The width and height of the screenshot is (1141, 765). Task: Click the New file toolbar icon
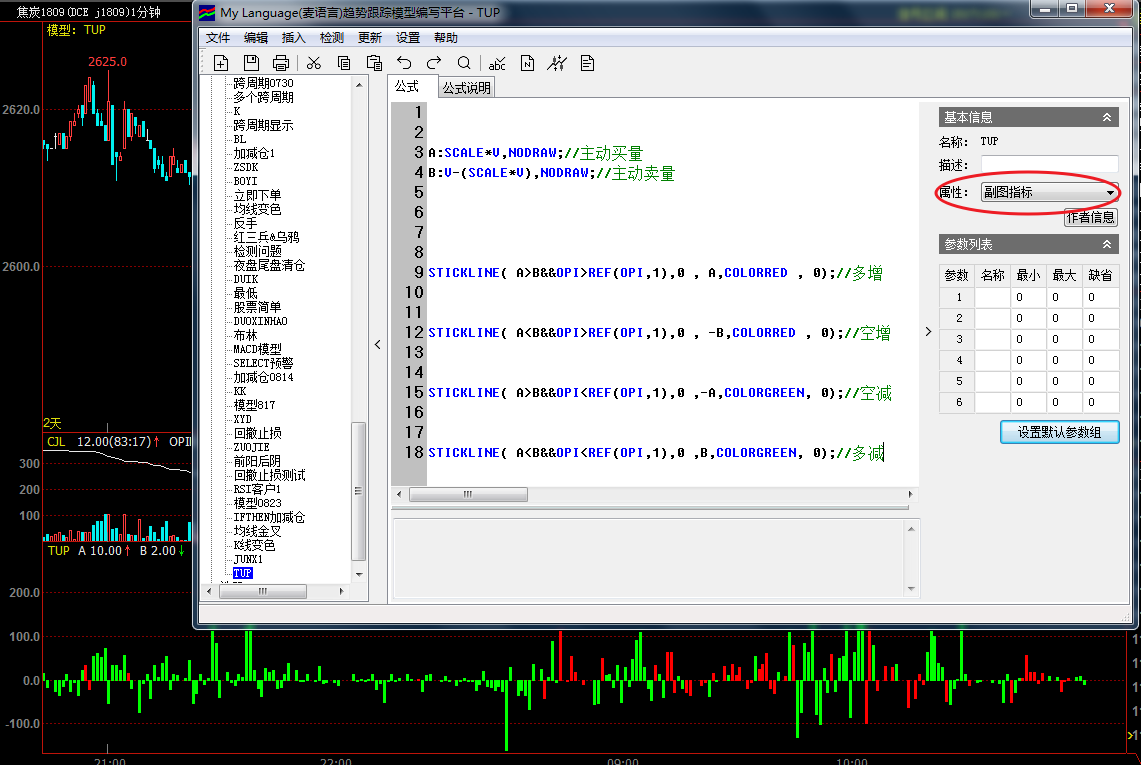tap(221, 63)
